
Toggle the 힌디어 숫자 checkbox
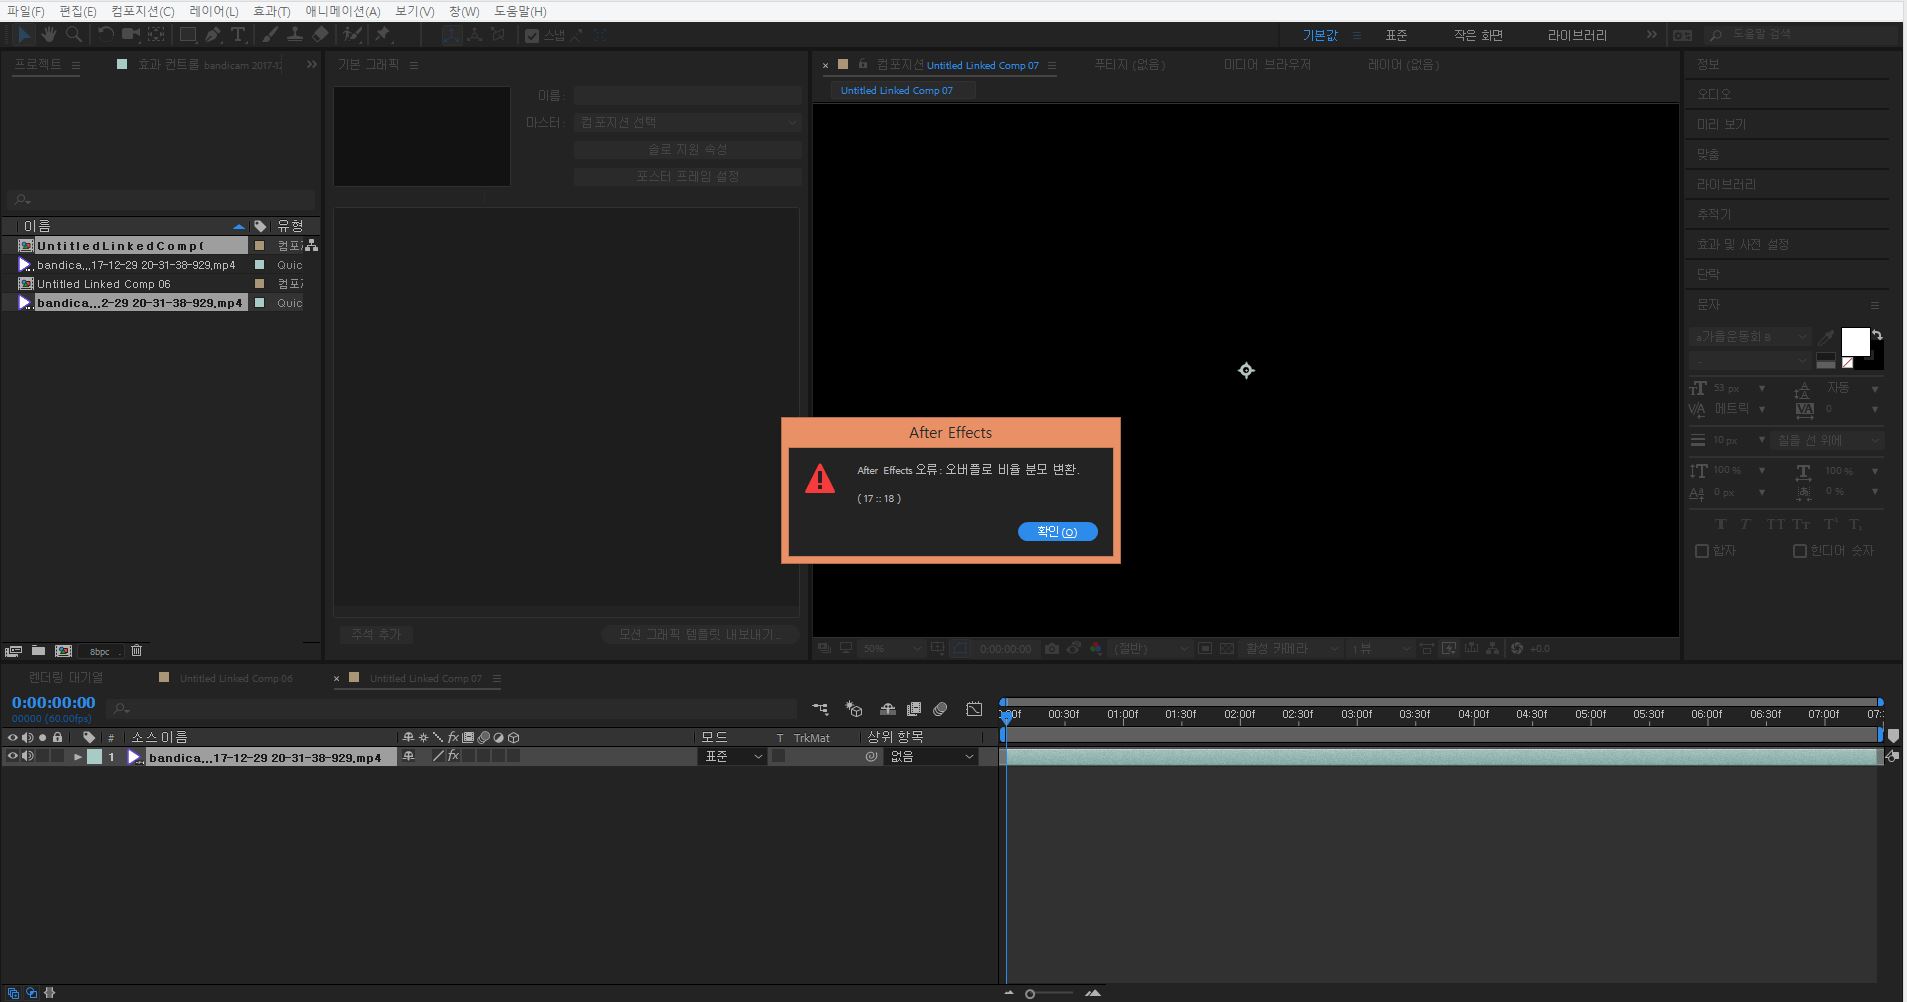click(x=1800, y=551)
